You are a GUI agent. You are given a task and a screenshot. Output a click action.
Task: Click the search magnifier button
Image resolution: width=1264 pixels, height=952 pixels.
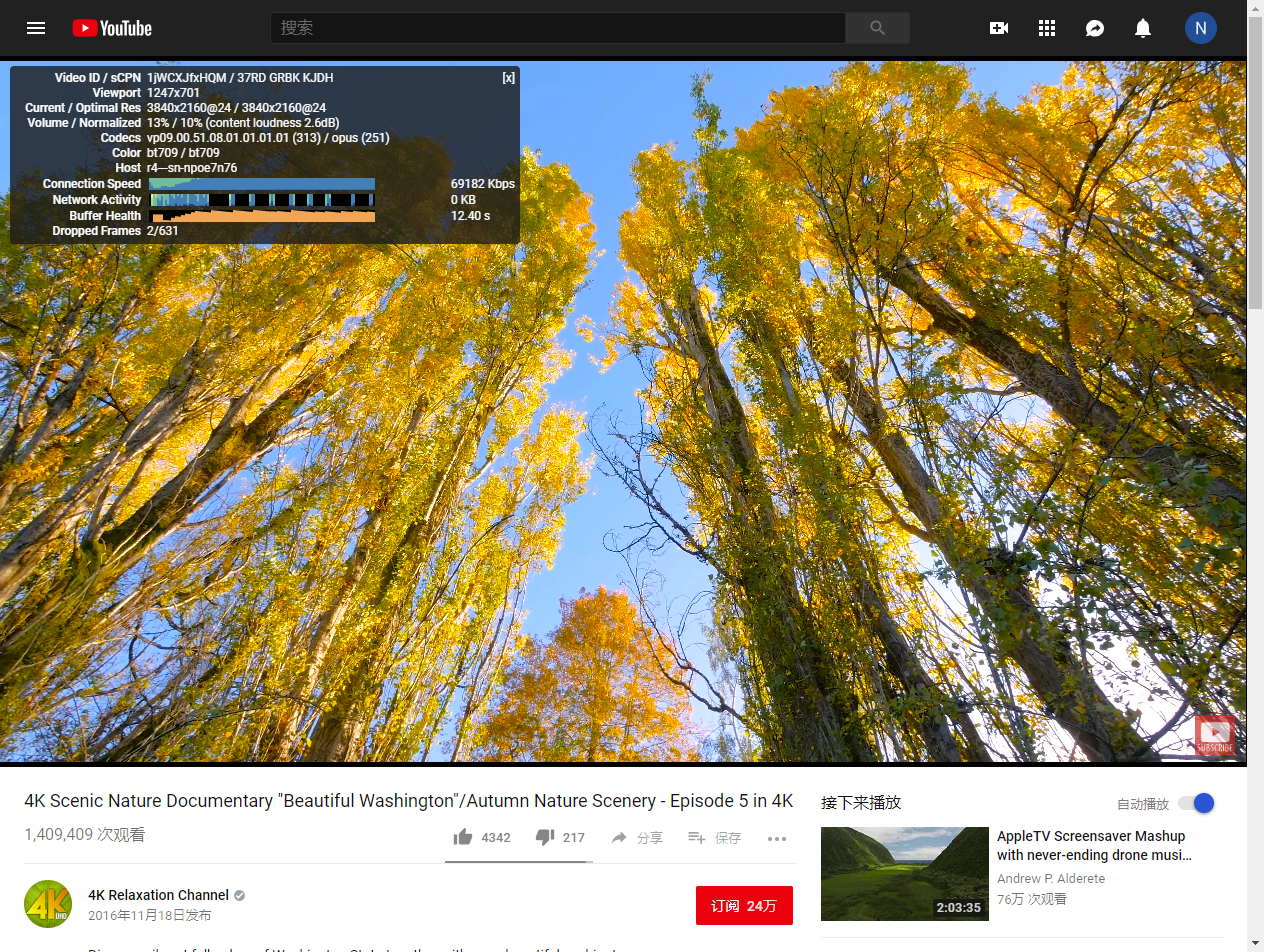coord(877,28)
